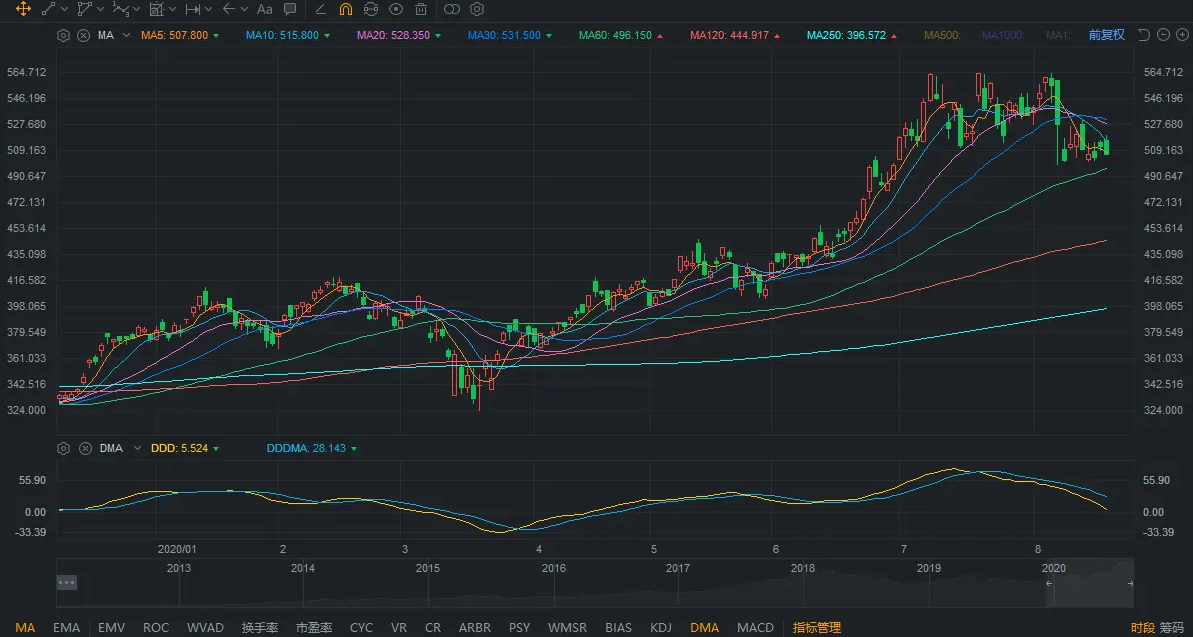Add a comment bubble annotation
Image resolution: width=1193 pixels, height=637 pixels.
(x=290, y=9)
